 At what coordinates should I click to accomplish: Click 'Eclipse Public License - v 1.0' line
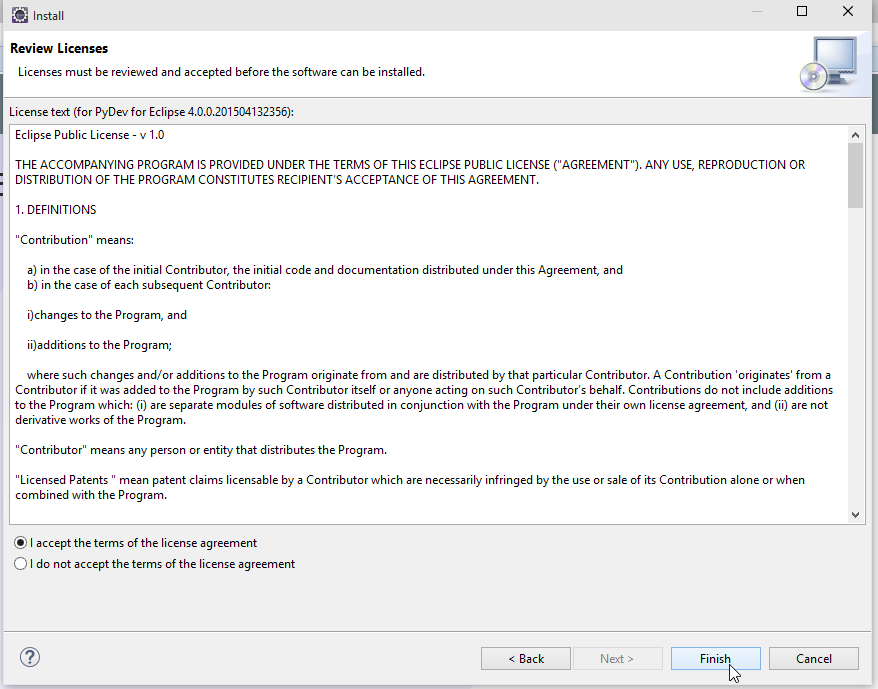coord(90,135)
